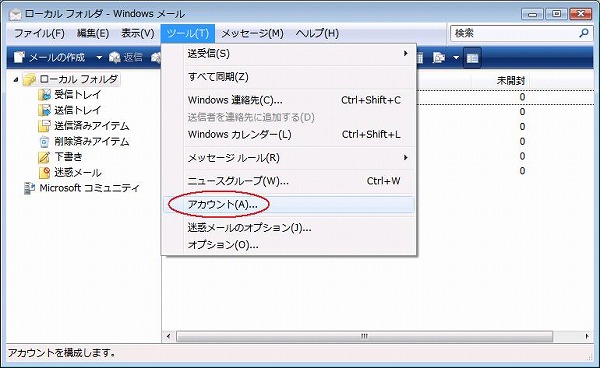The width and height of the screenshot is (600, 368).
Task: Open the 編集(E) menu
Action: 93,33
